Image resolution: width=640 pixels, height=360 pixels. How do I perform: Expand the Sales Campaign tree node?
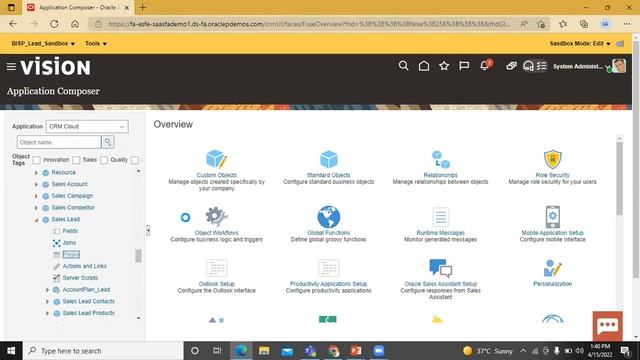36,196
